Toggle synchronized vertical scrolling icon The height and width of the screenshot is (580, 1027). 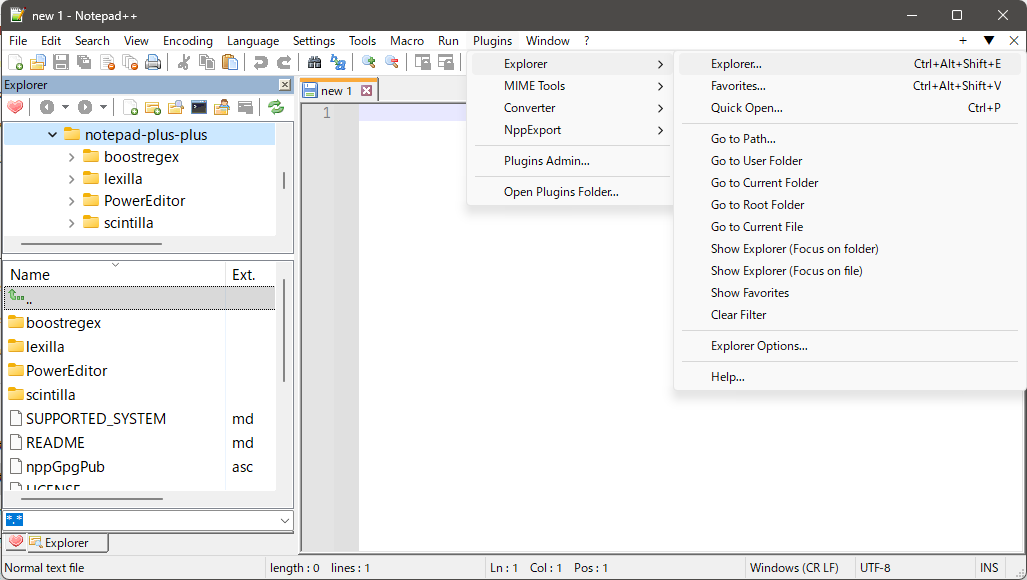click(422, 62)
